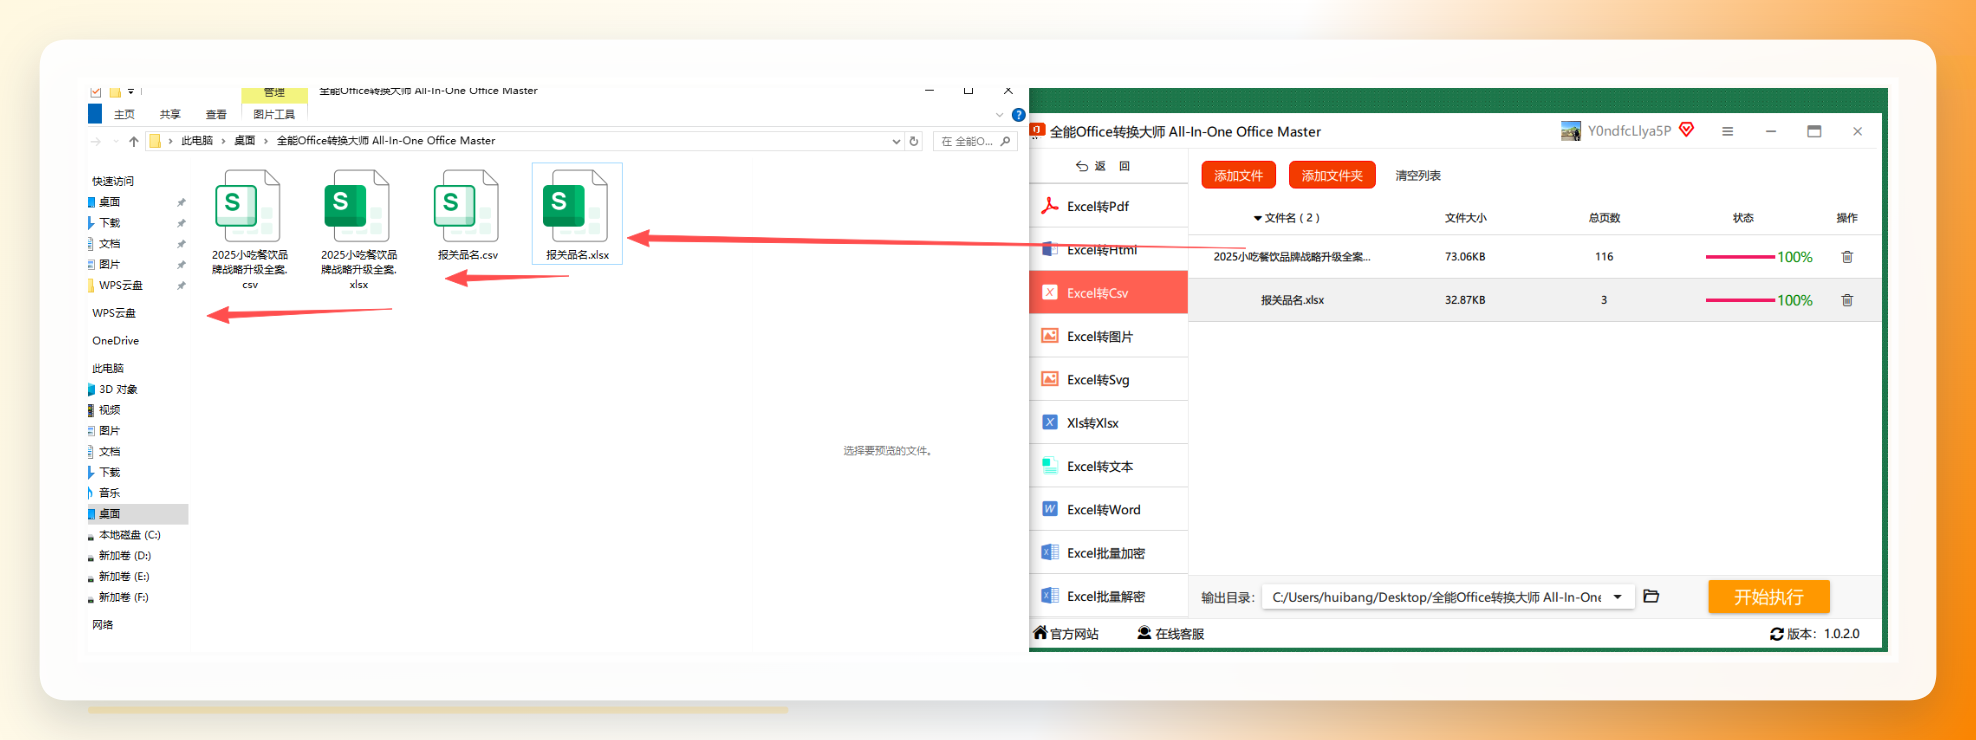Open Excel批量加密 tool
Image resolution: width=1976 pixels, height=740 pixels.
pos(1109,553)
